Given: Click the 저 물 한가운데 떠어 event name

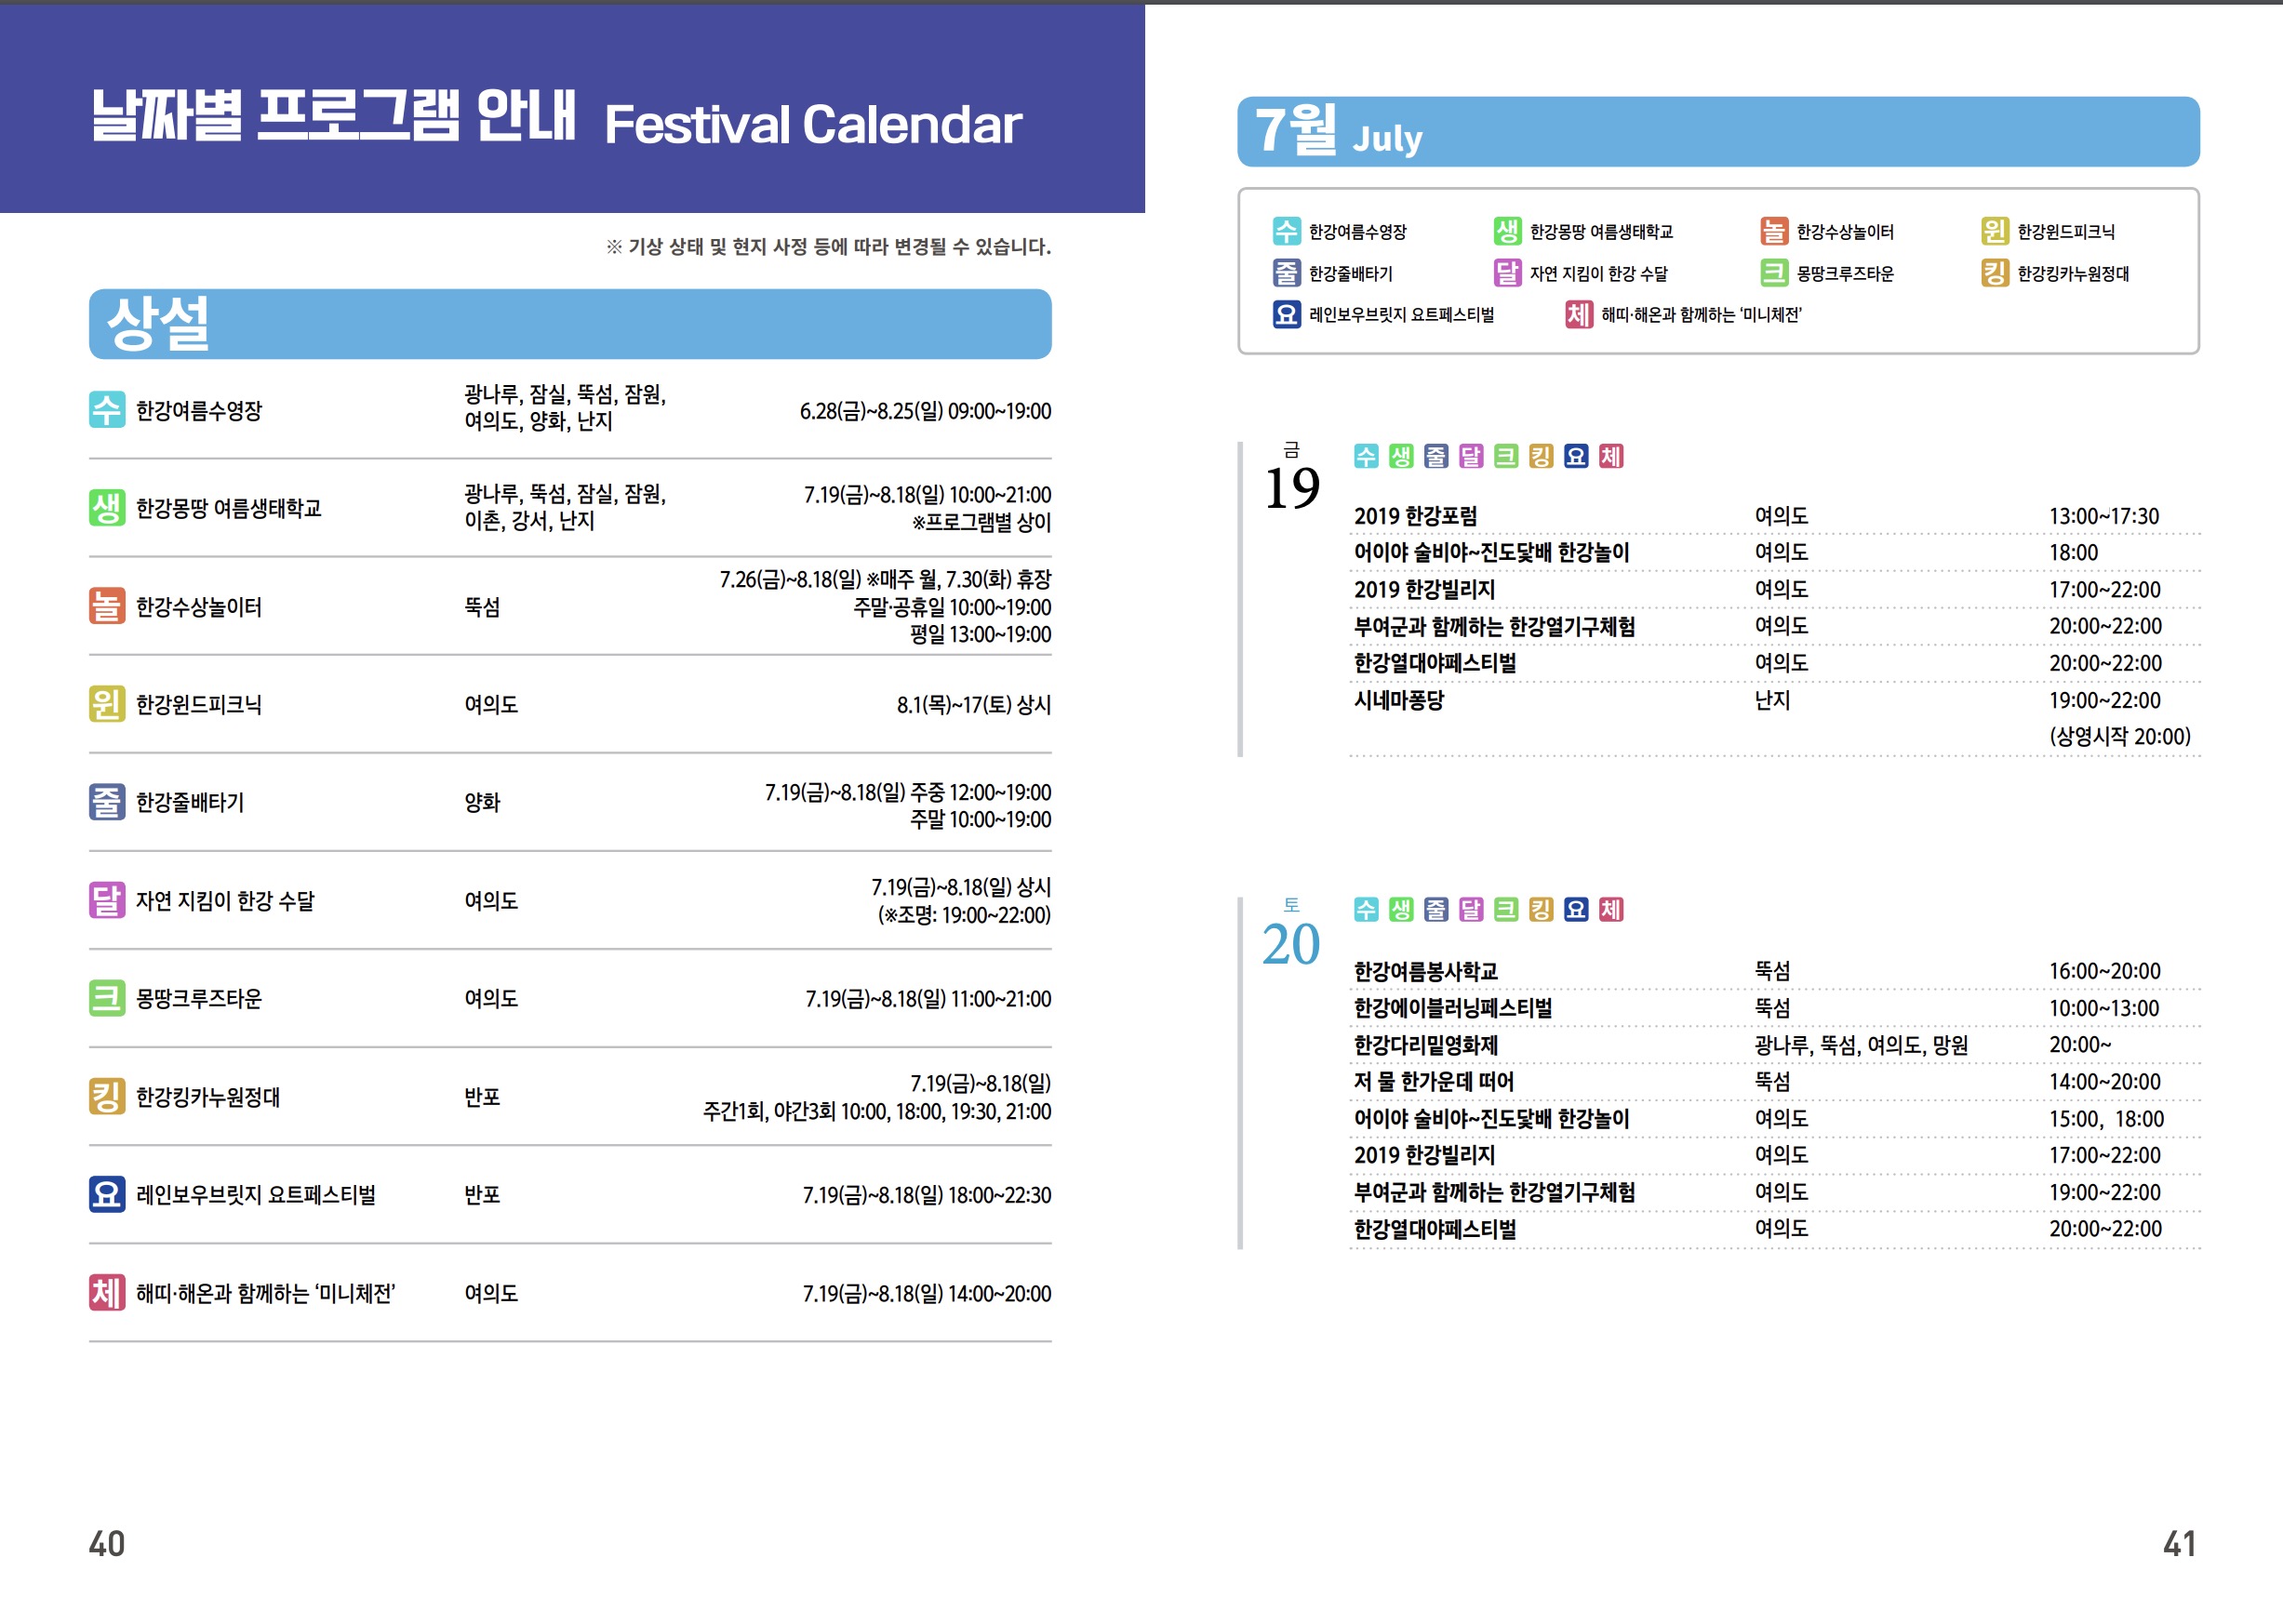Looking at the screenshot, I should [1433, 1081].
